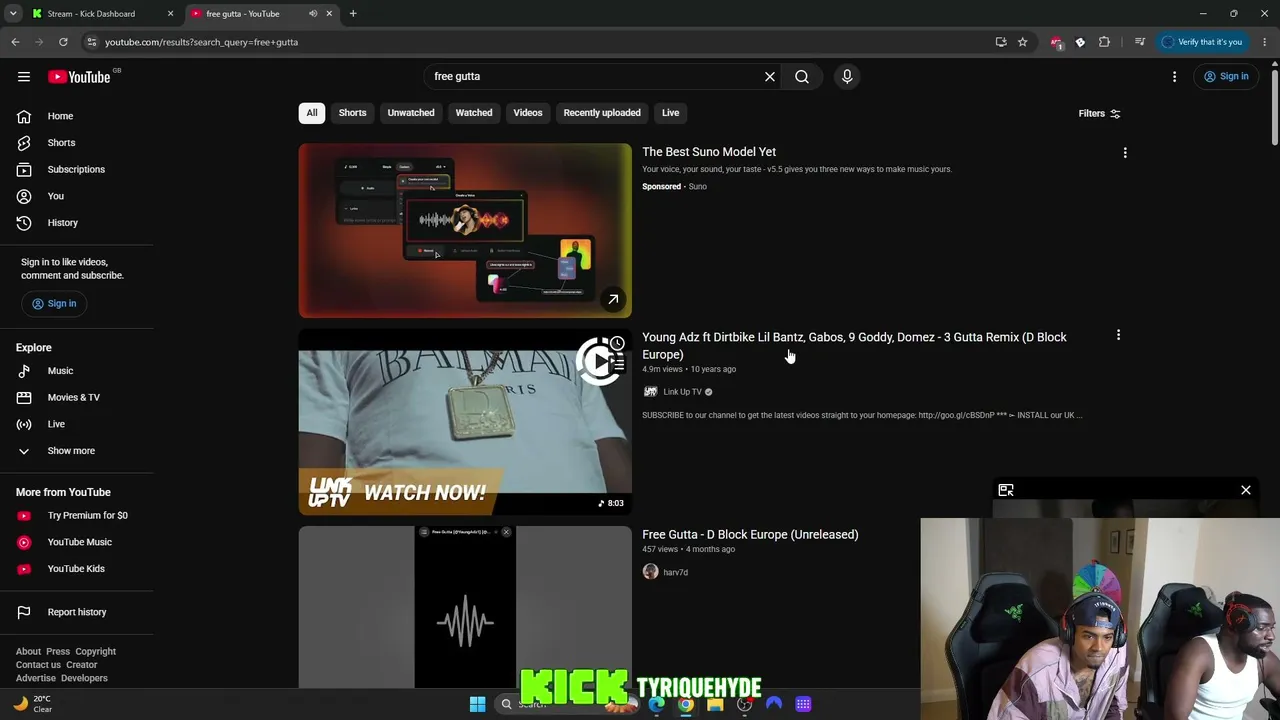The image size is (1280, 720).
Task: Close the floating webcam overlay window
Action: pos(1246,490)
